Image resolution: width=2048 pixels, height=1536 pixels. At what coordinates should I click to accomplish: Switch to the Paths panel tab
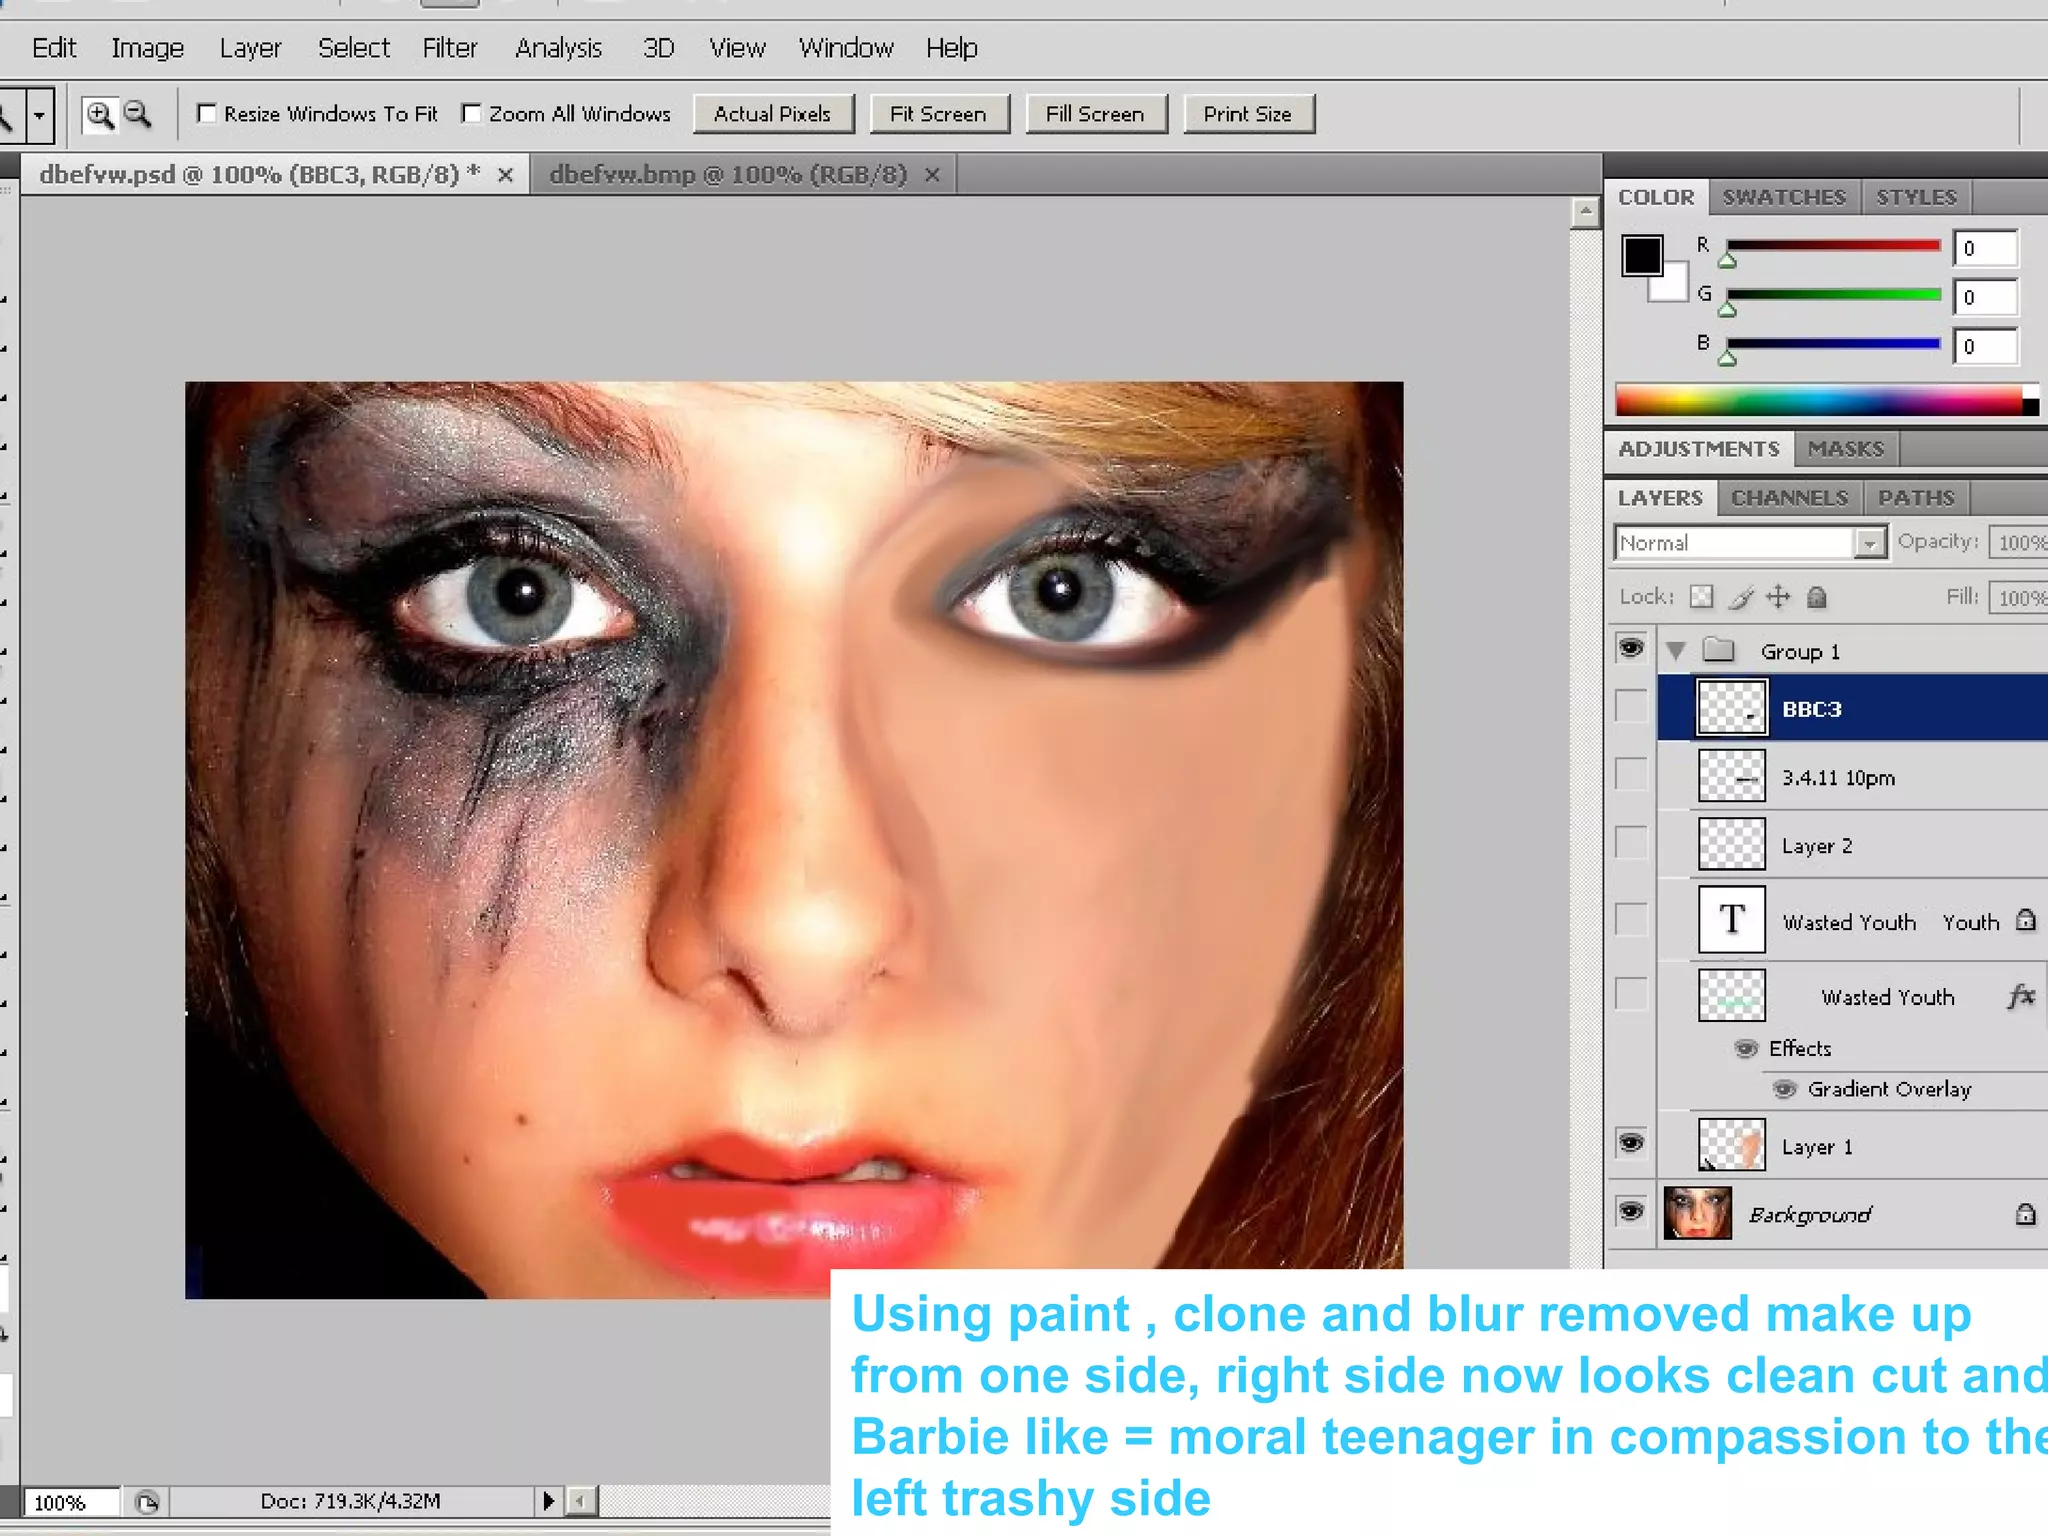tap(1916, 498)
